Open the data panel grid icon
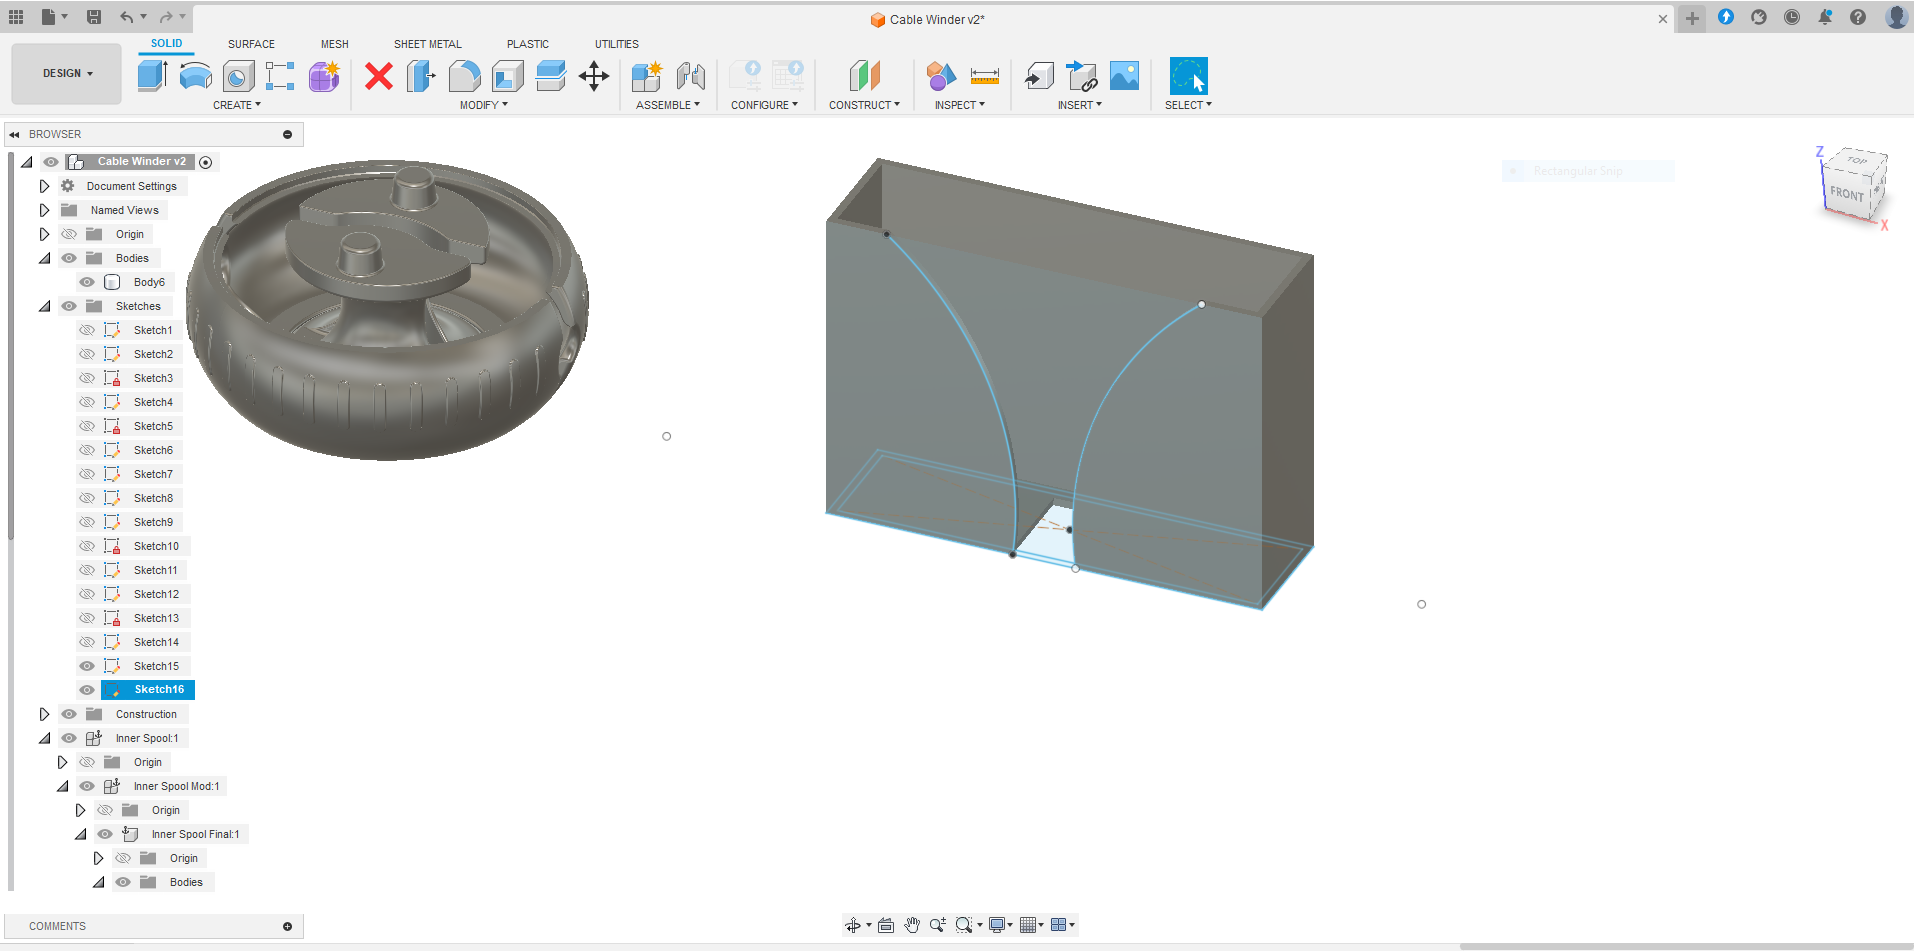This screenshot has width=1914, height=951. point(16,17)
